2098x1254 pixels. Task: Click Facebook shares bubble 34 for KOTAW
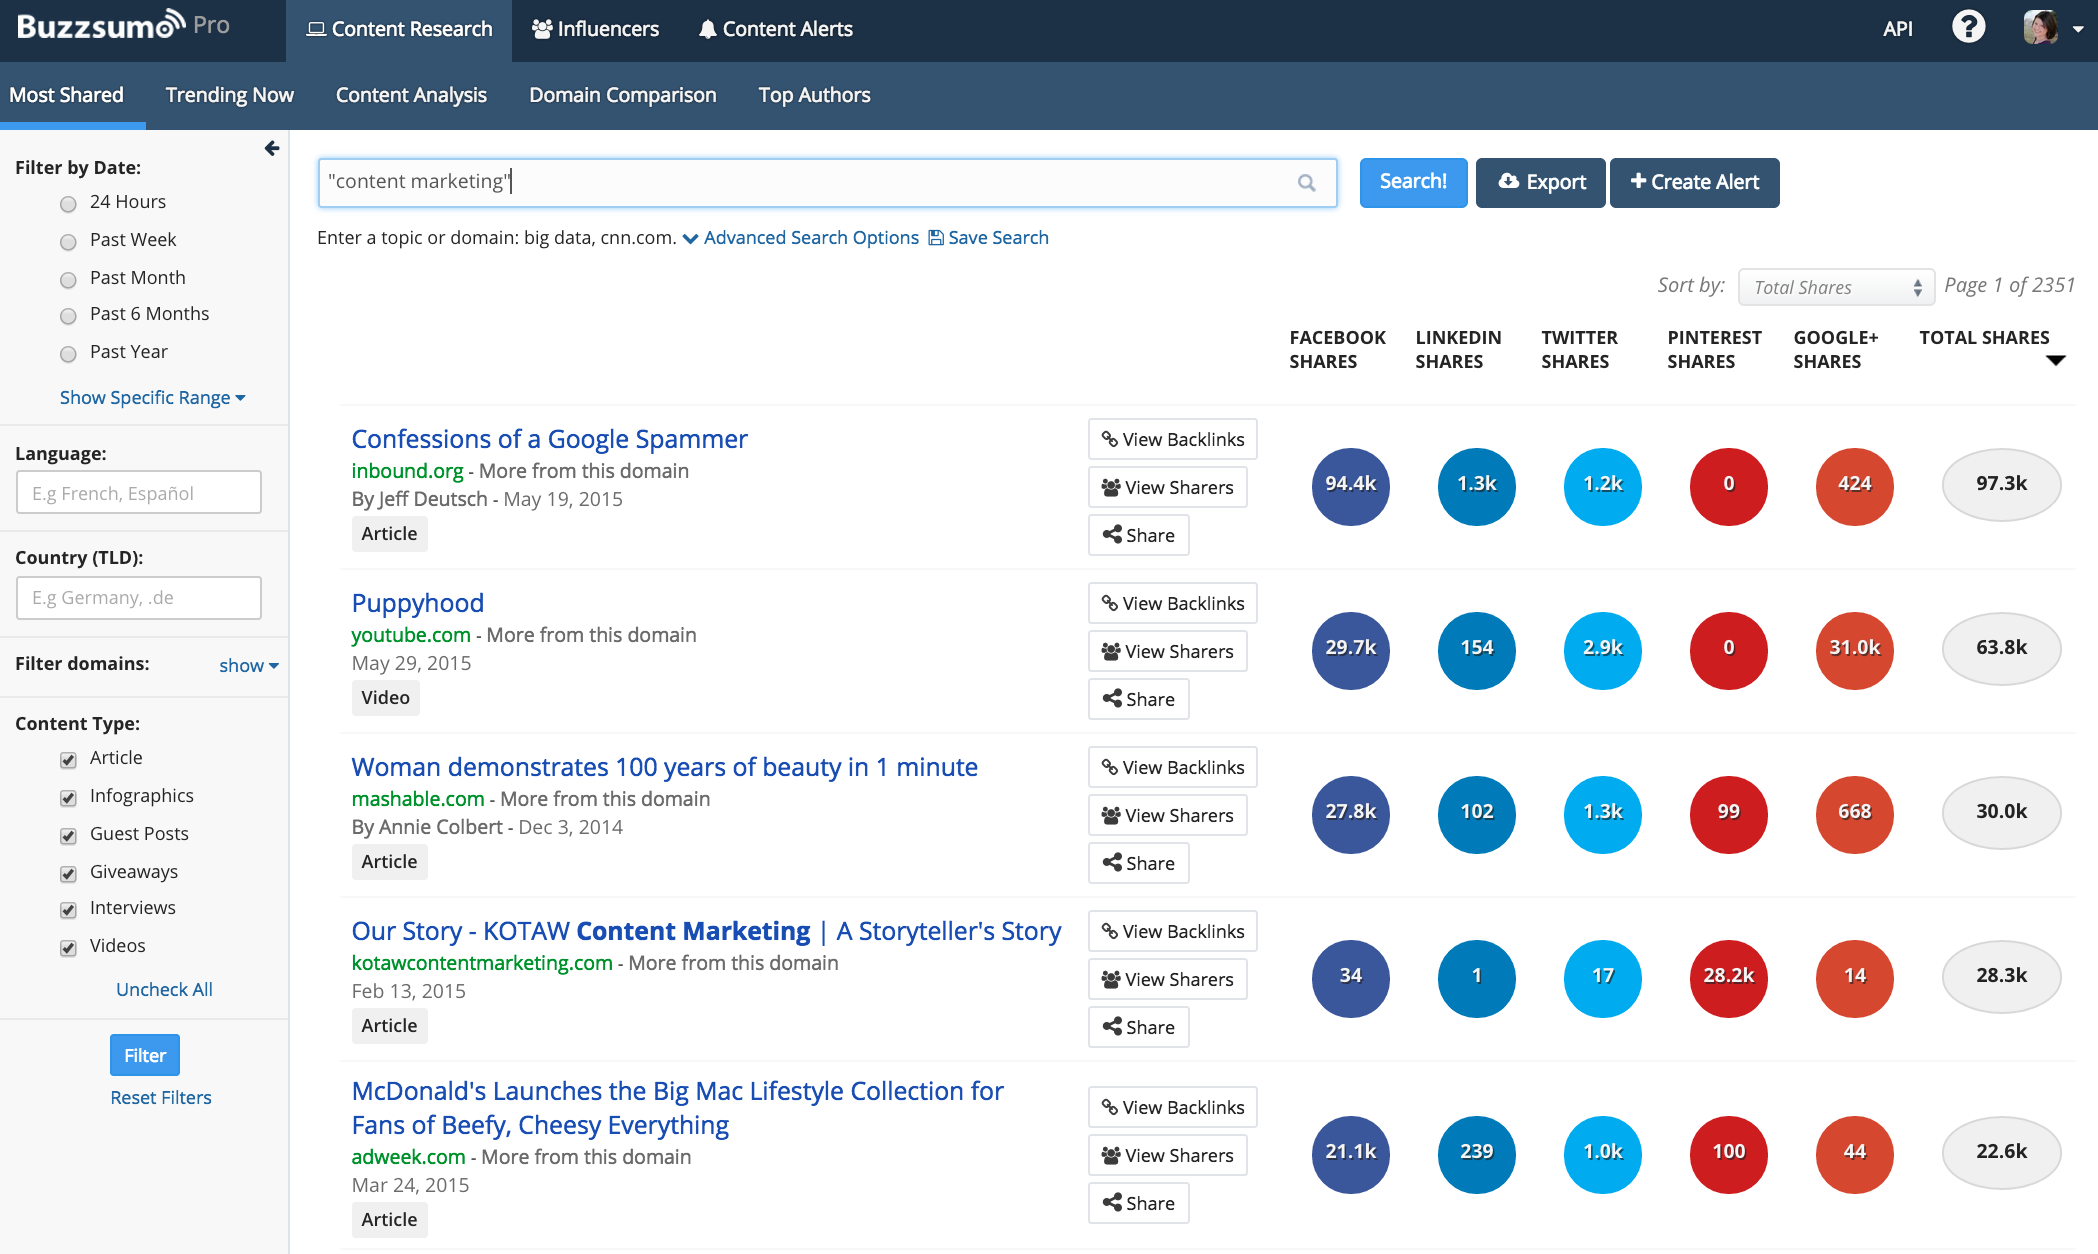(x=1350, y=978)
